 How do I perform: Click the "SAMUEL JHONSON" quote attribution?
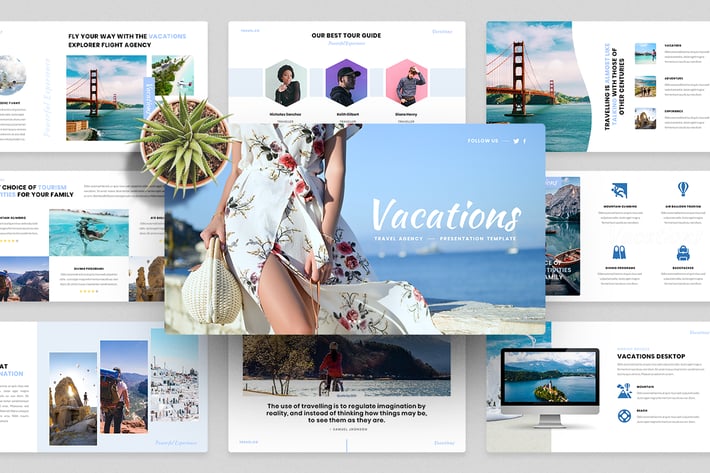pyautogui.click(x=348, y=429)
